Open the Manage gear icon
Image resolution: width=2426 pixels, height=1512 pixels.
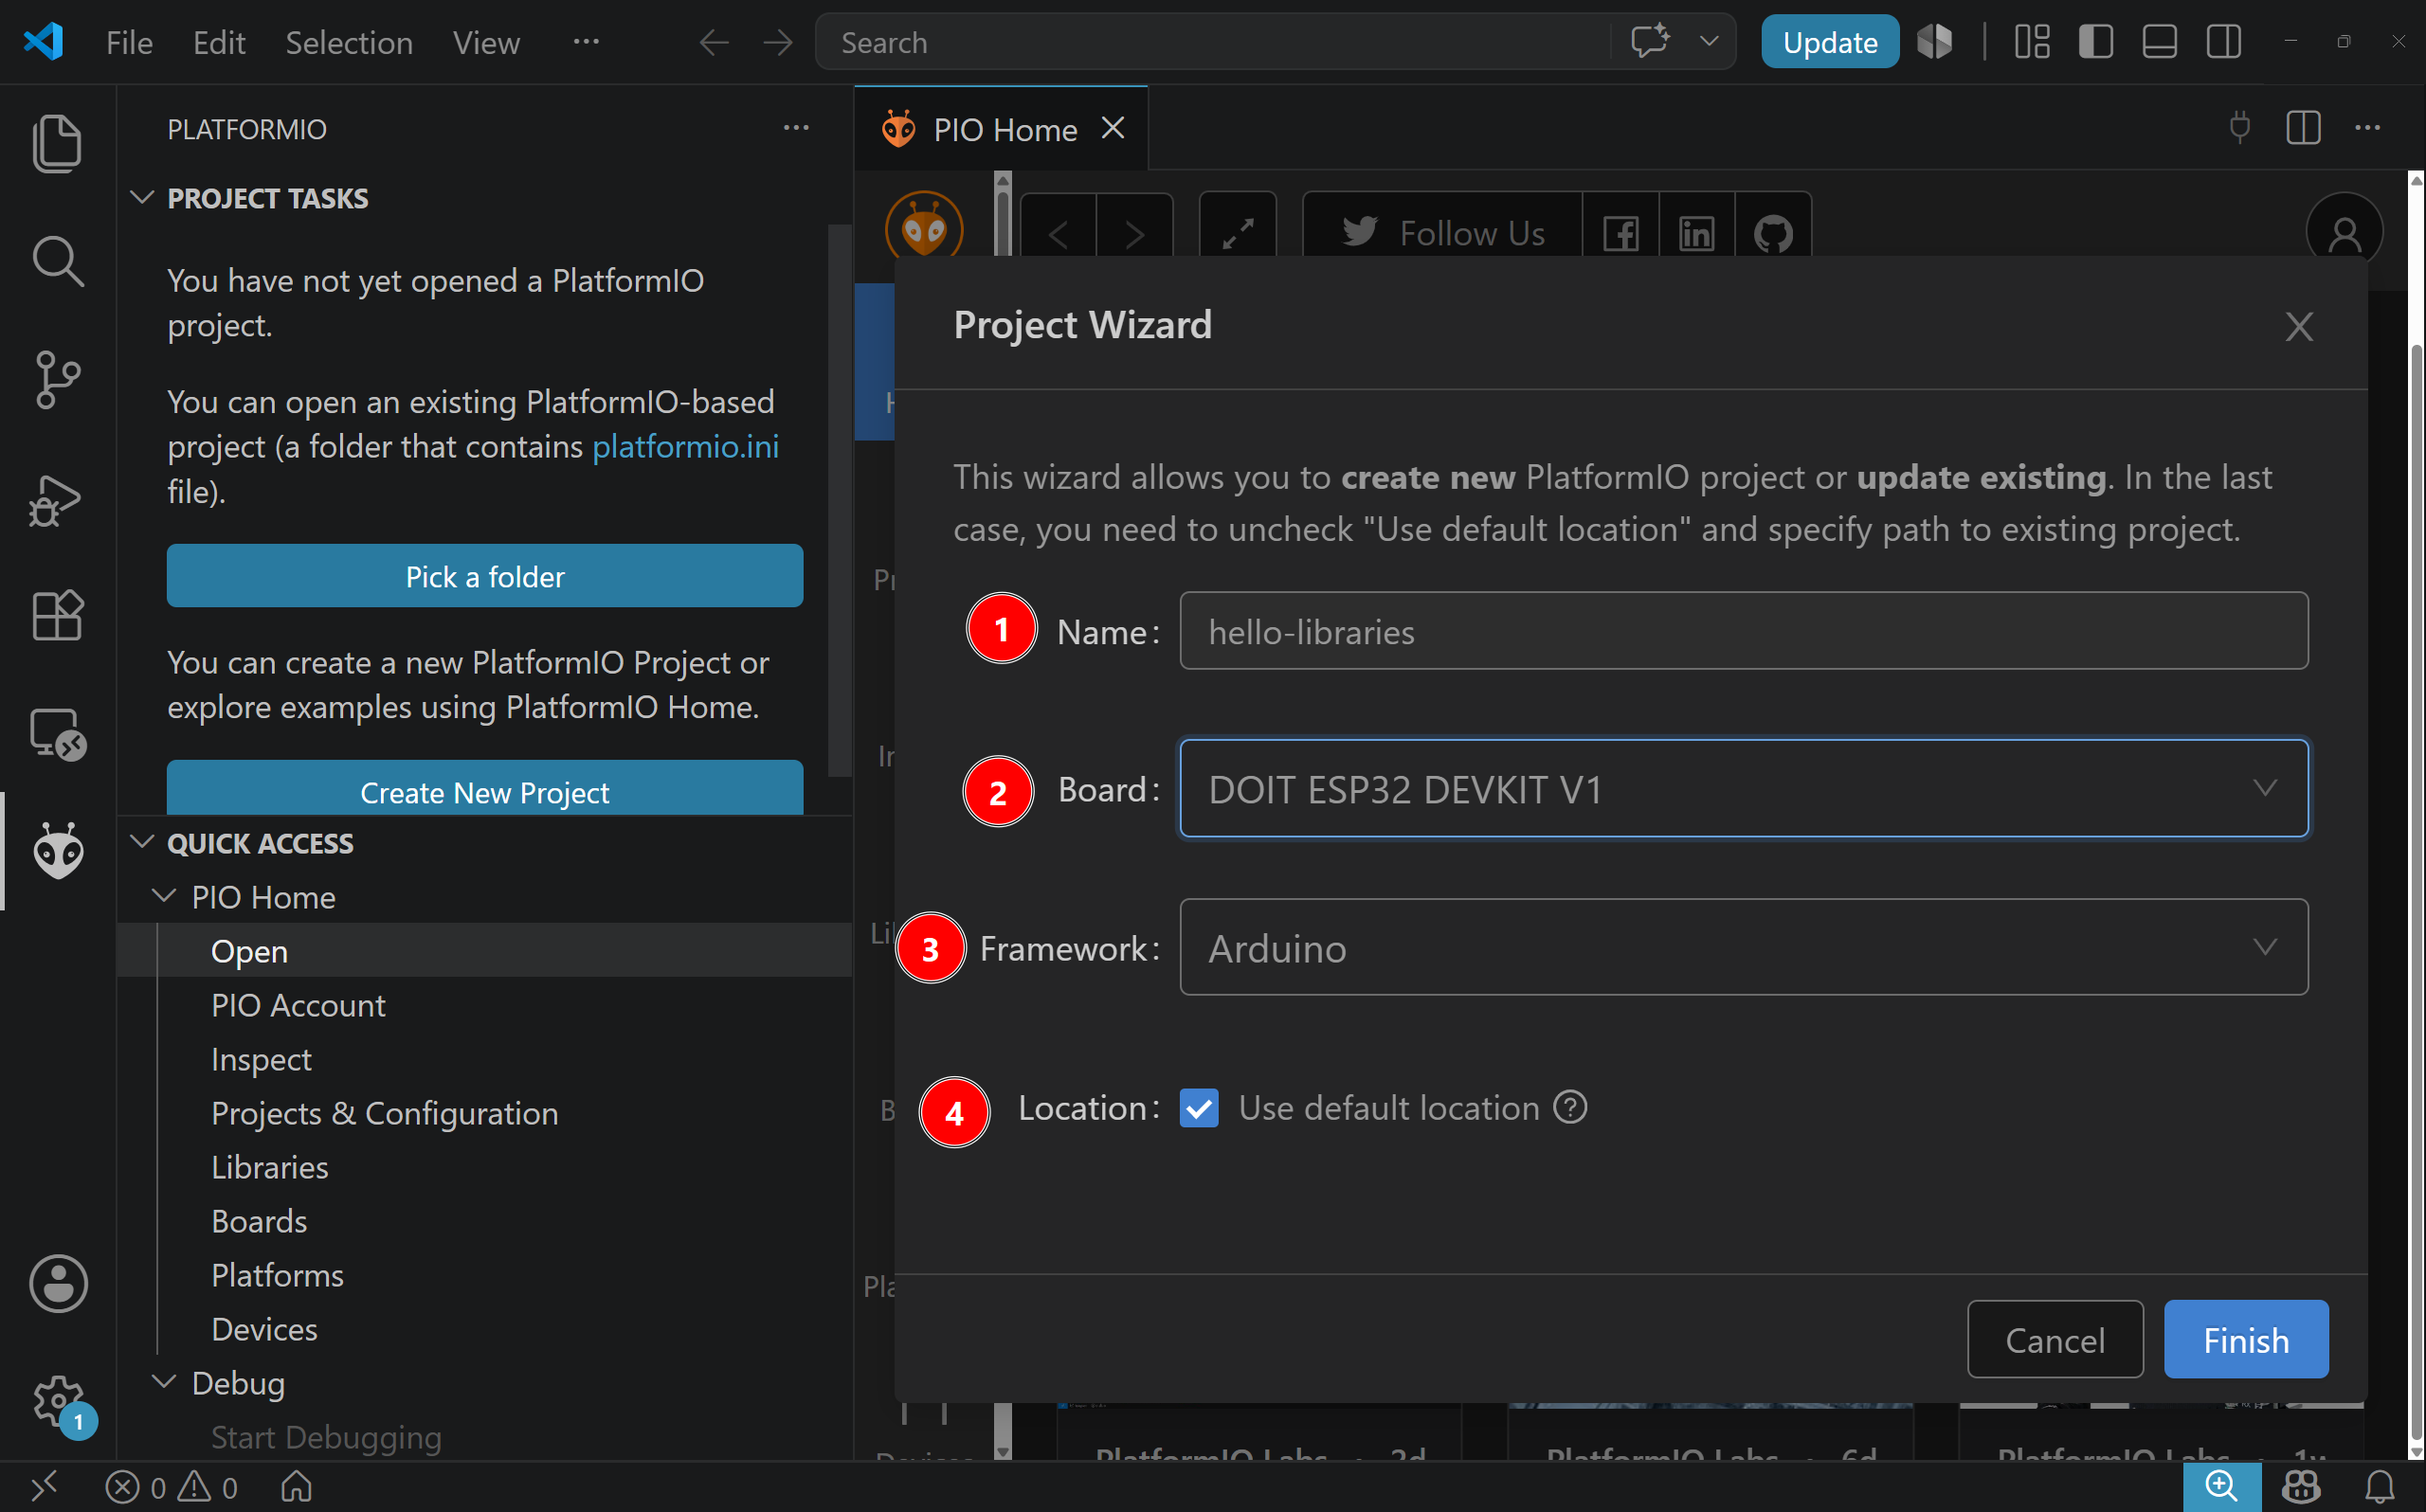pos(58,1402)
